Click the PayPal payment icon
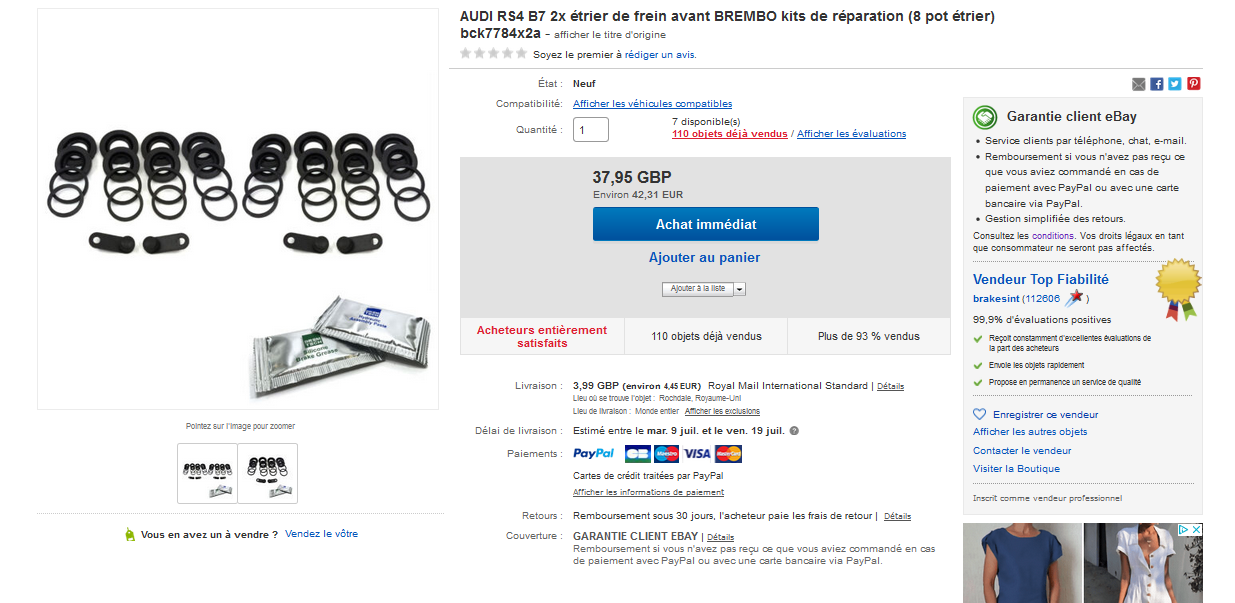 coord(594,453)
